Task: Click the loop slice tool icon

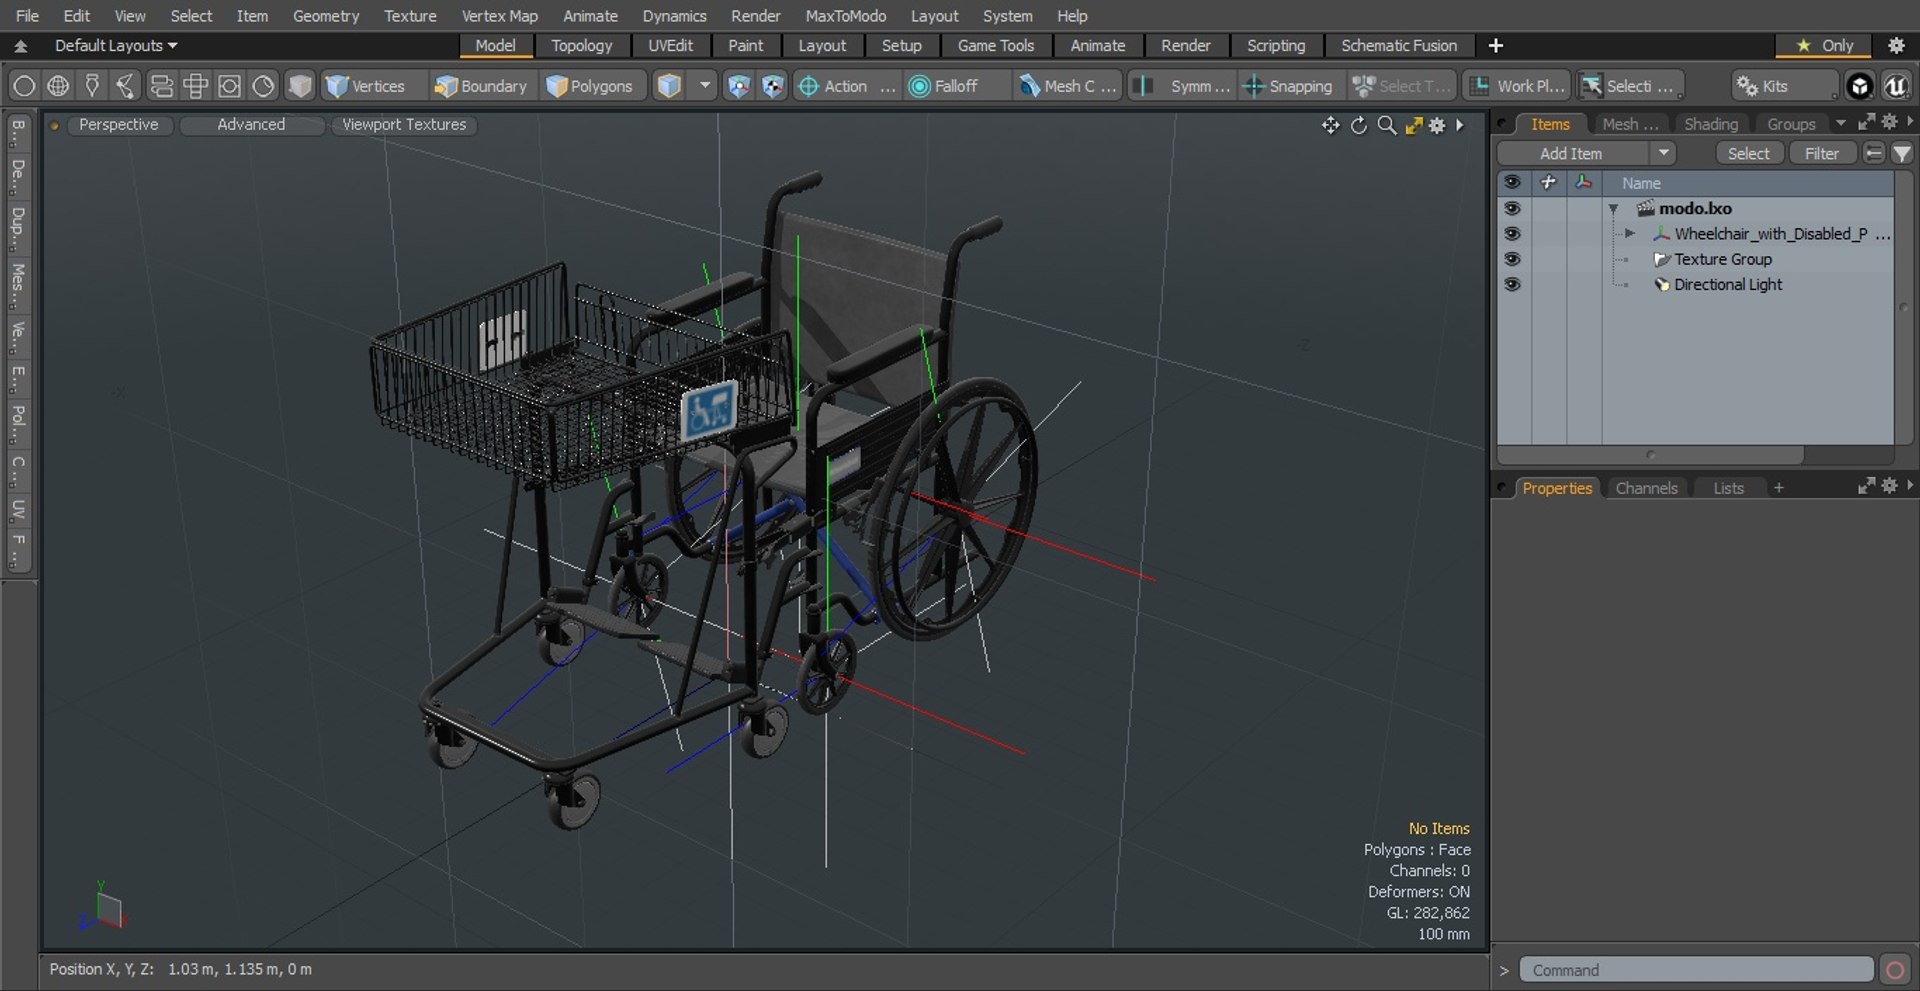Action: pos(161,86)
